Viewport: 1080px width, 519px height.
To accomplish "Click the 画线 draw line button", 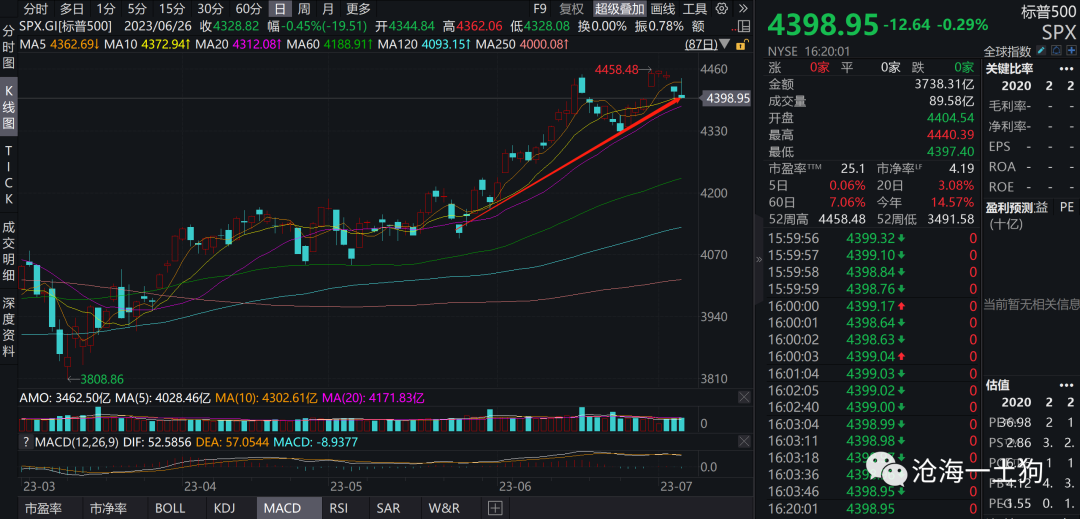I will [x=663, y=9].
